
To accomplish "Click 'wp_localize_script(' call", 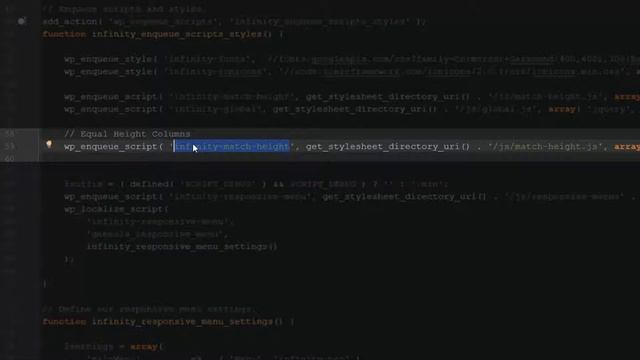I will click(x=116, y=209).
